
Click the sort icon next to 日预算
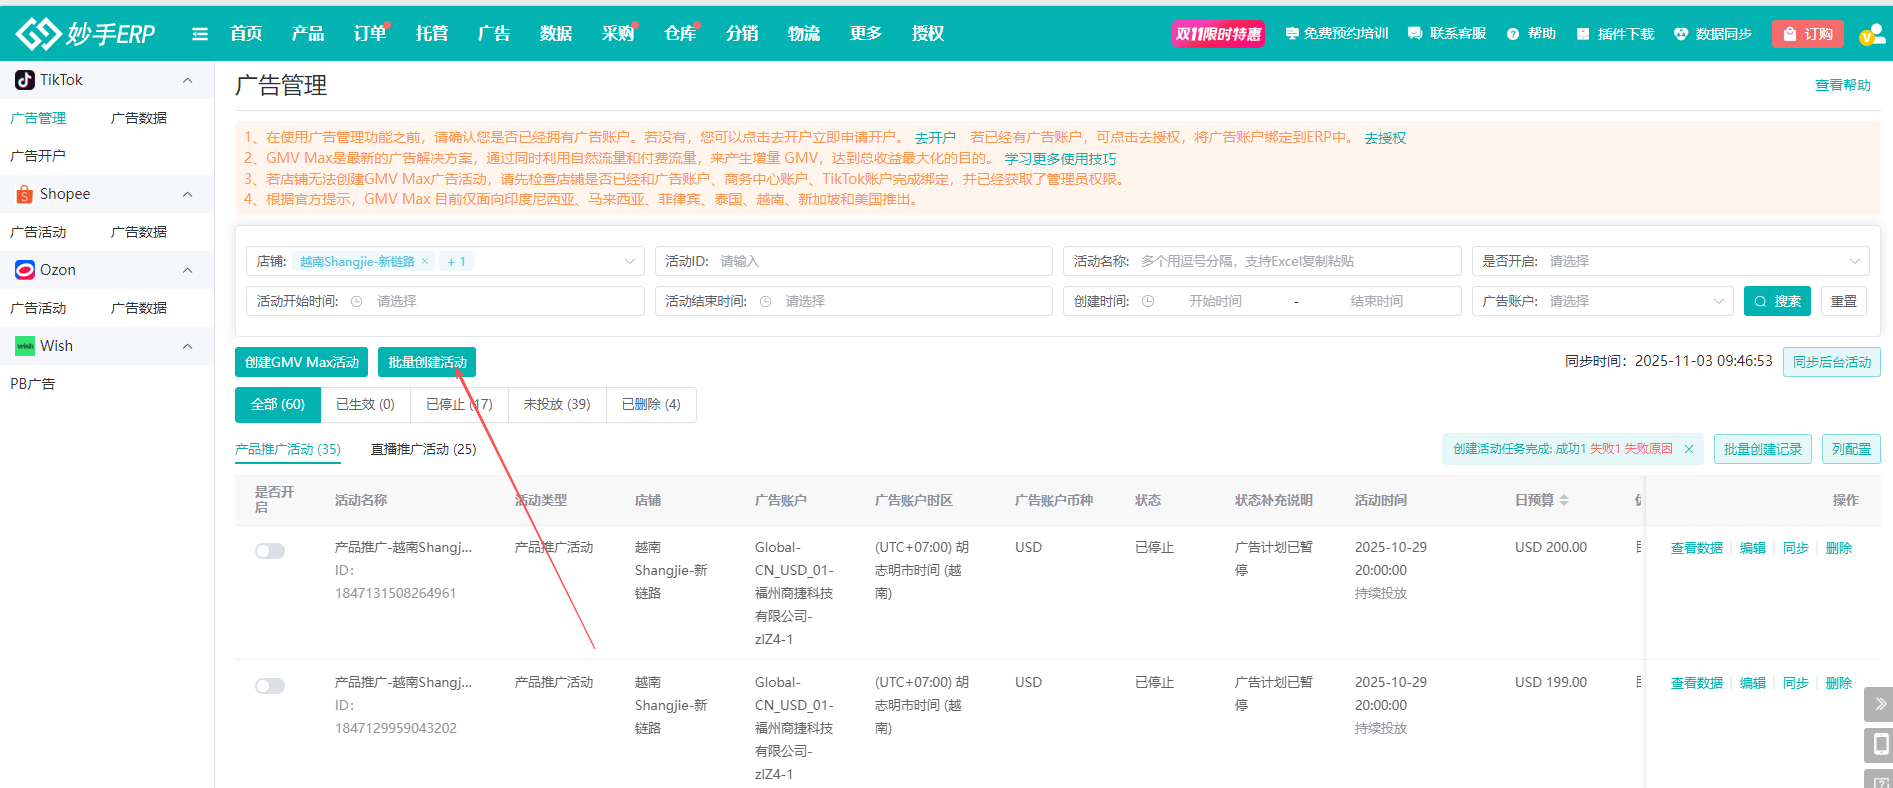(1564, 500)
